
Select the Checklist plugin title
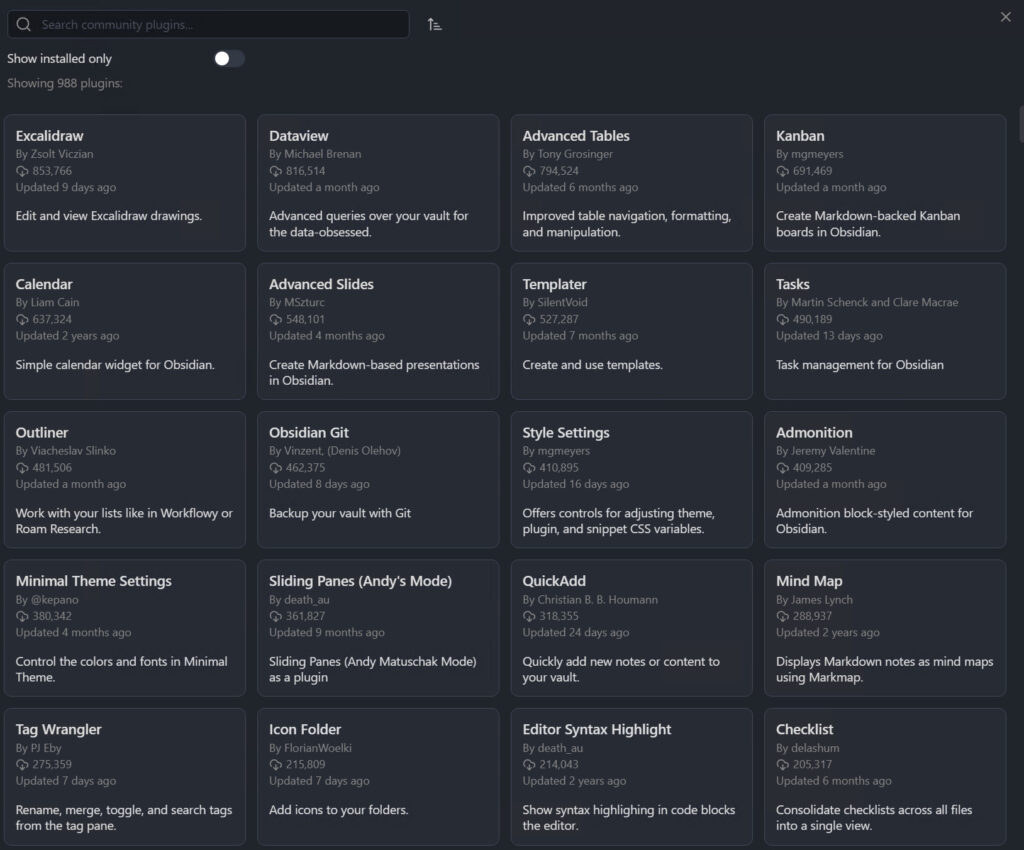pyautogui.click(x=805, y=729)
